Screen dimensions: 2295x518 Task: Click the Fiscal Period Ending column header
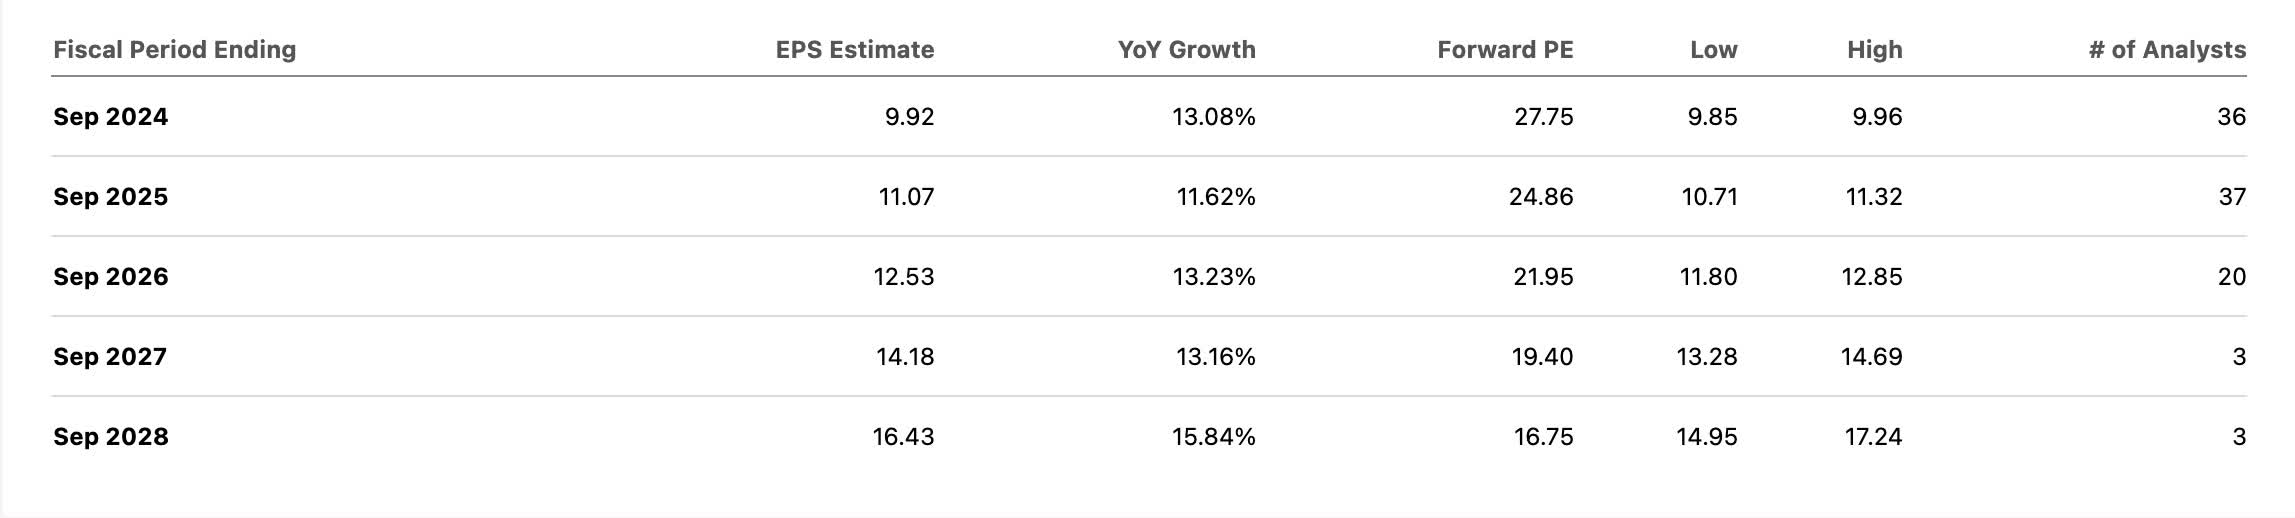point(174,50)
